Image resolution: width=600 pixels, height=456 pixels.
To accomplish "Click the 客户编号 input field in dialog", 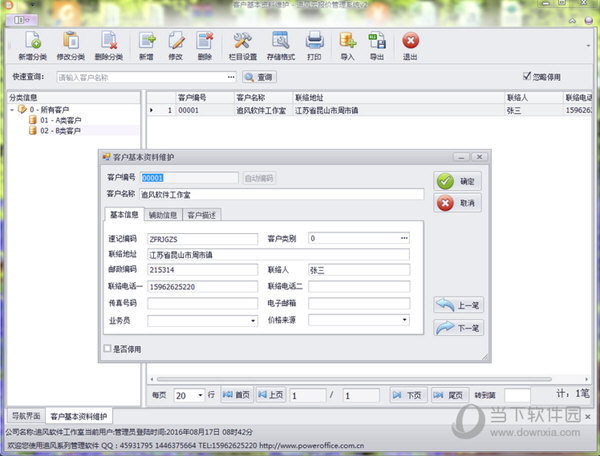I will click(x=189, y=178).
